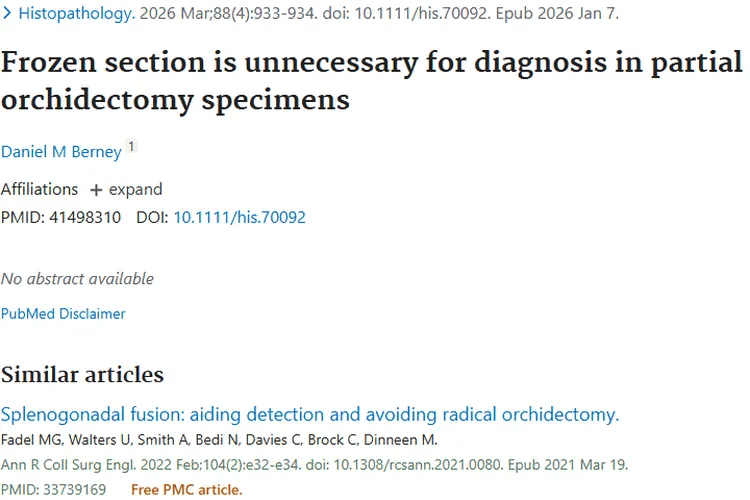
Task: Open the PubMed Disclaimer link
Action: click(x=63, y=313)
